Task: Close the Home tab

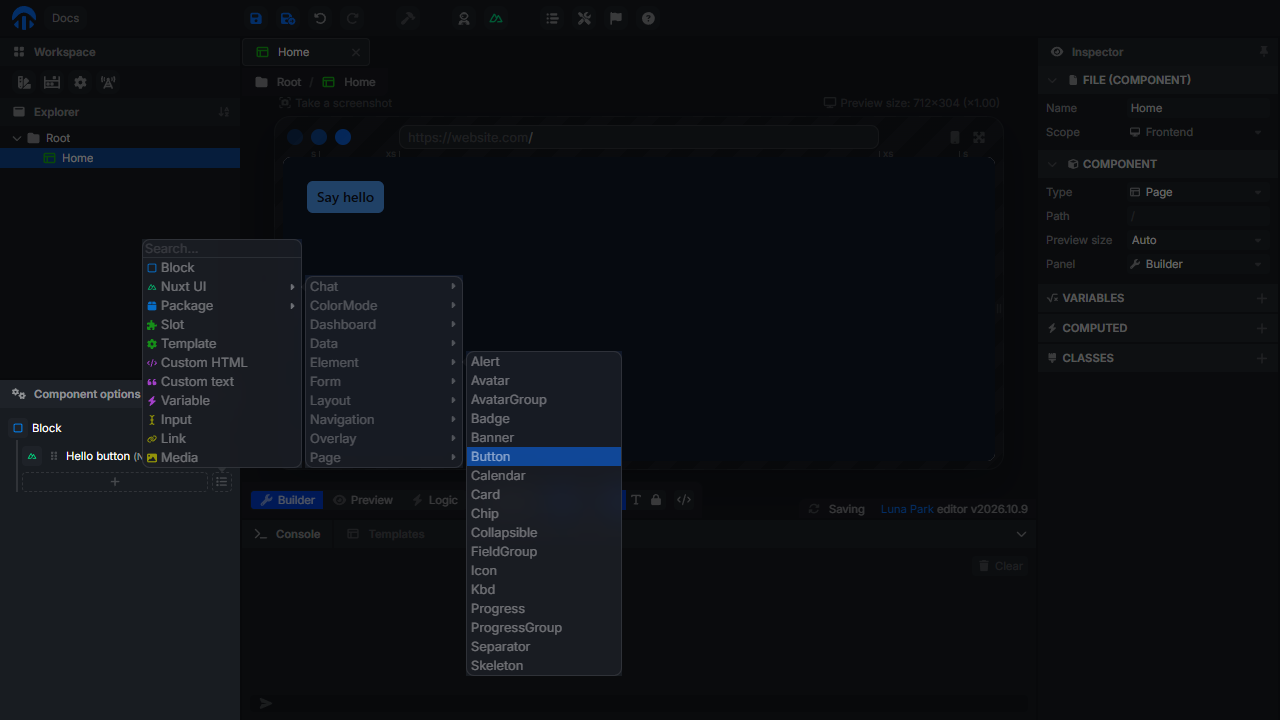Action: pos(356,52)
